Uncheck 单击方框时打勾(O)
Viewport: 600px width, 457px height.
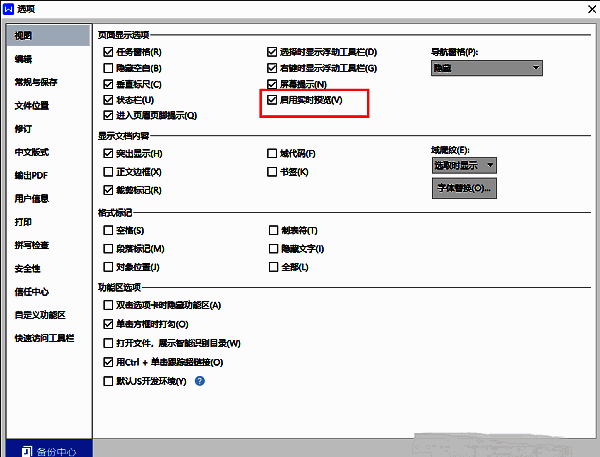click(x=108, y=324)
